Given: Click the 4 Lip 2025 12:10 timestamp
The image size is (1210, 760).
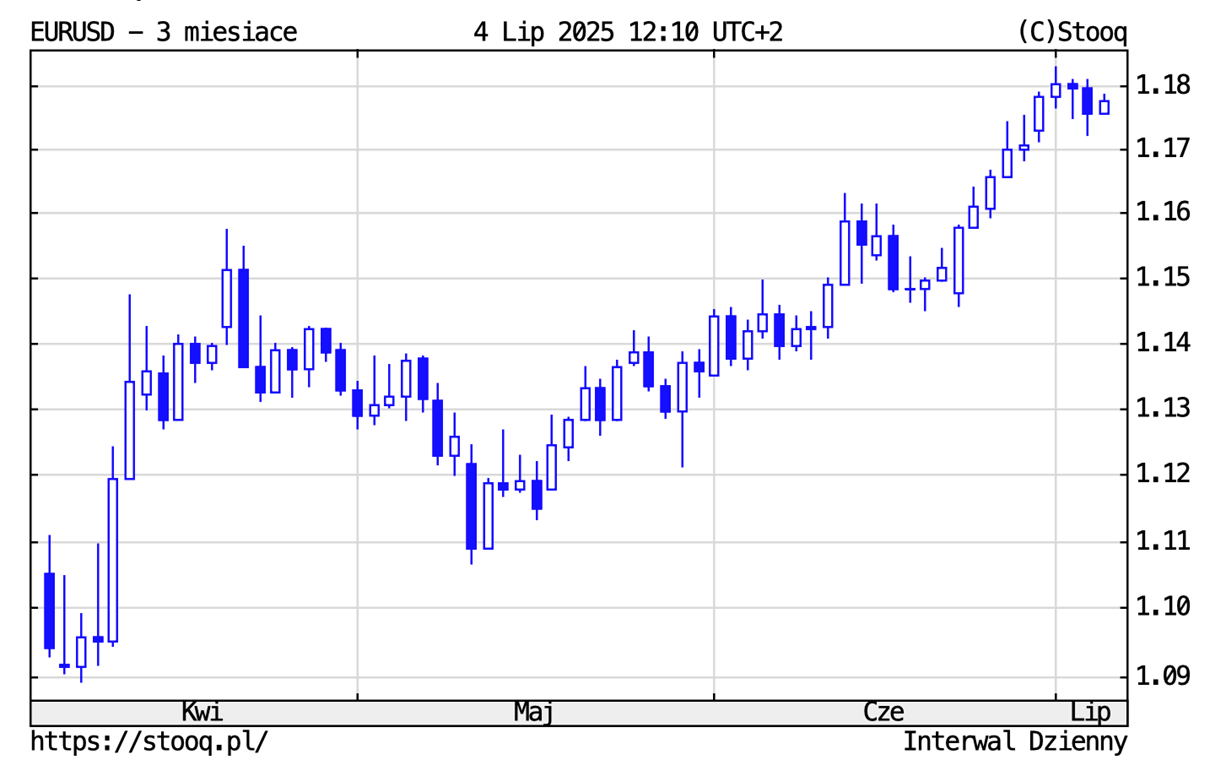Looking at the screenshot, I should pyautogui.click(x=628, y=33).
